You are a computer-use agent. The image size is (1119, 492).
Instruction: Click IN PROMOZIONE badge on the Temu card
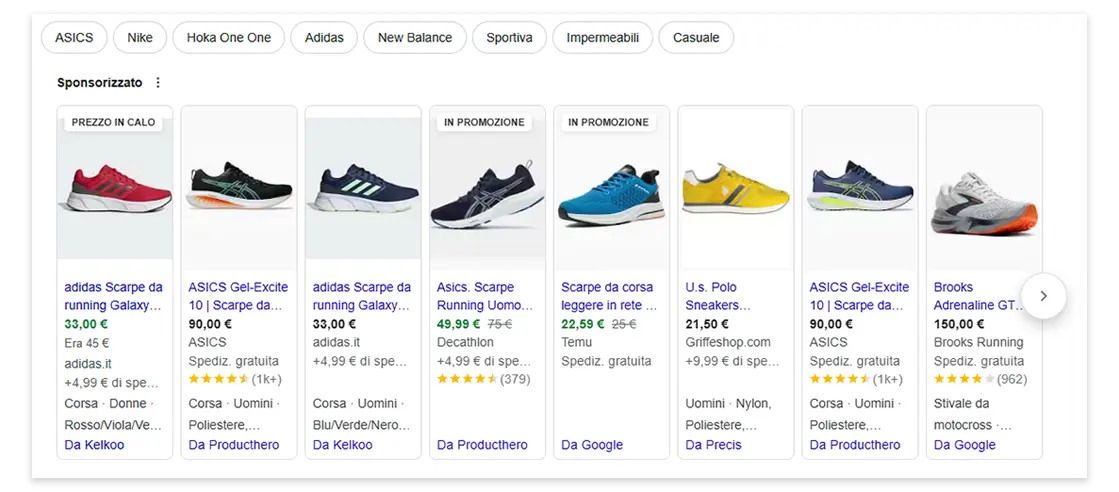pyautogui.click(x=609, y=123)
